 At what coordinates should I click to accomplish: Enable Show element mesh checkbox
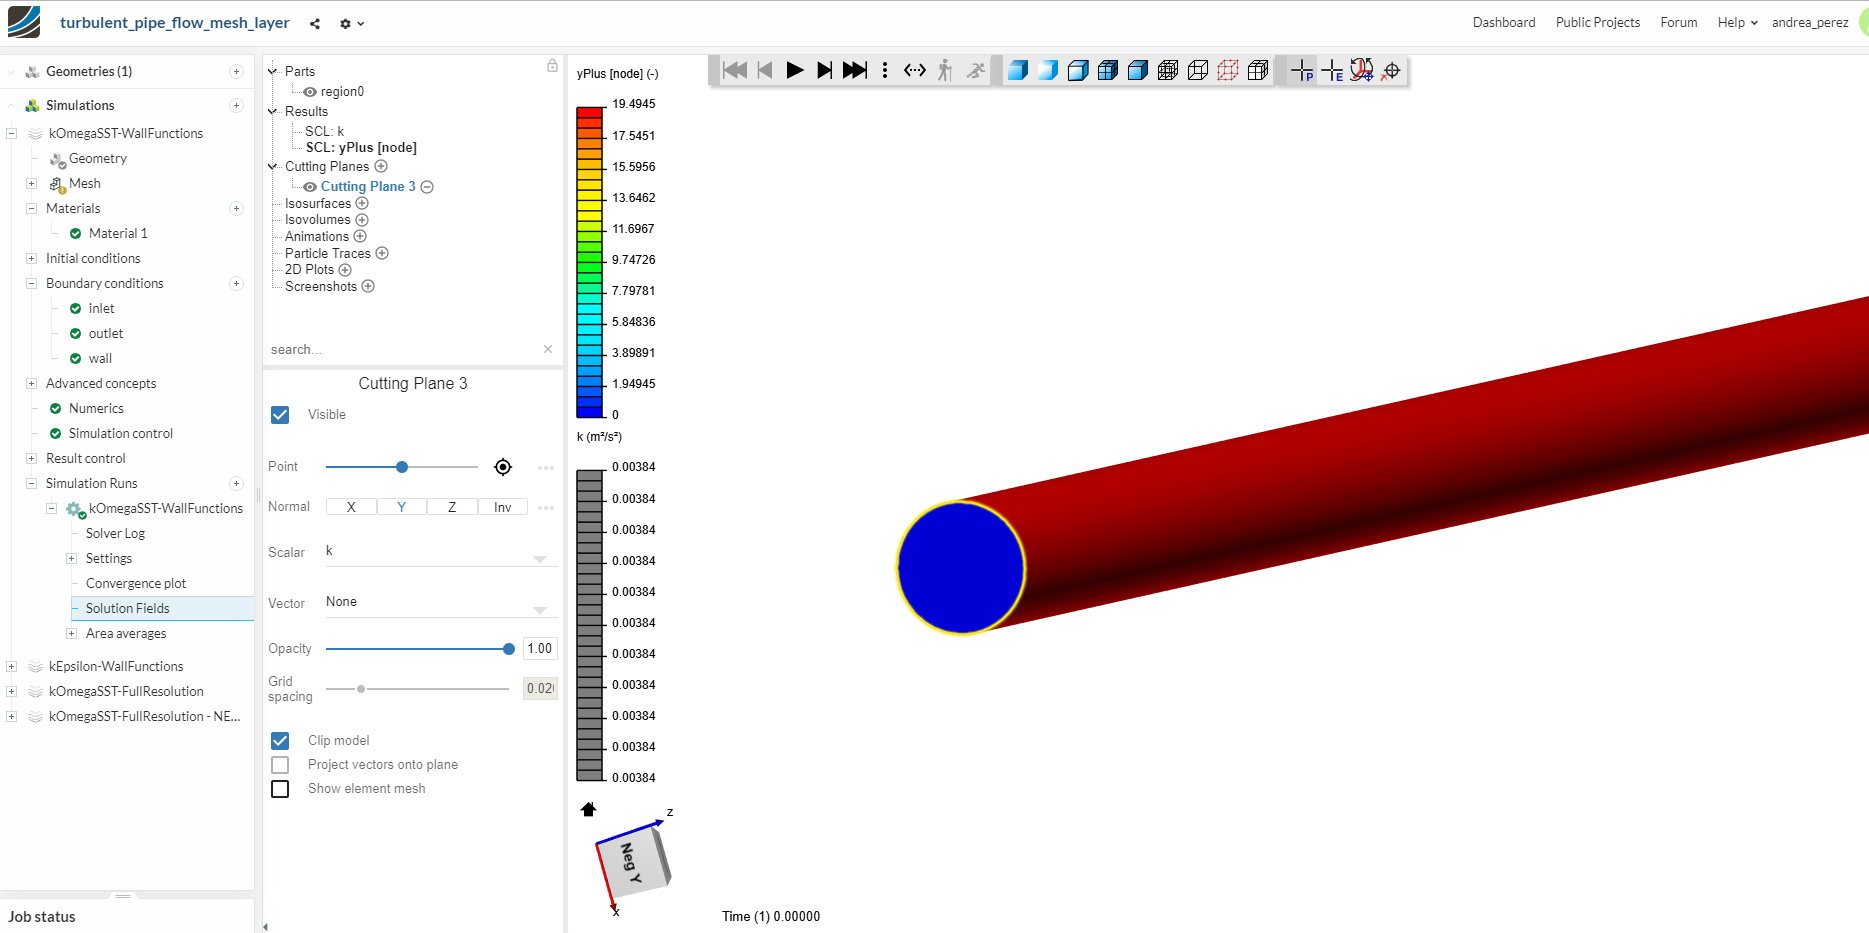(x=280, y=789)
